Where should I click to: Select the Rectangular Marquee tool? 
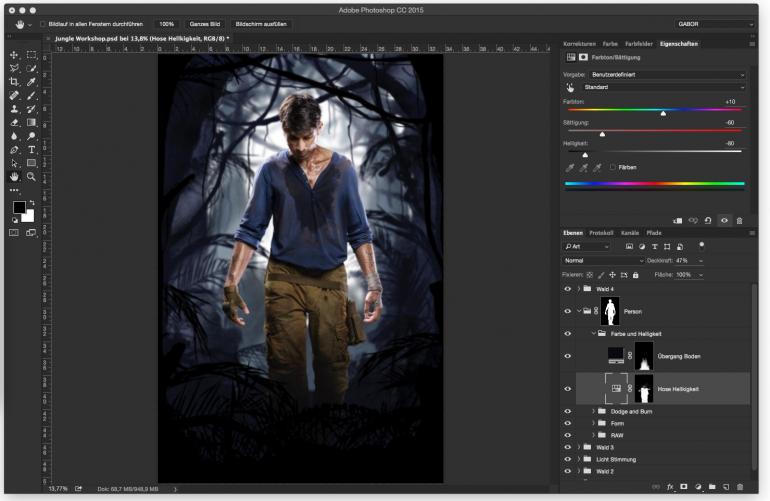coord(31,55)
